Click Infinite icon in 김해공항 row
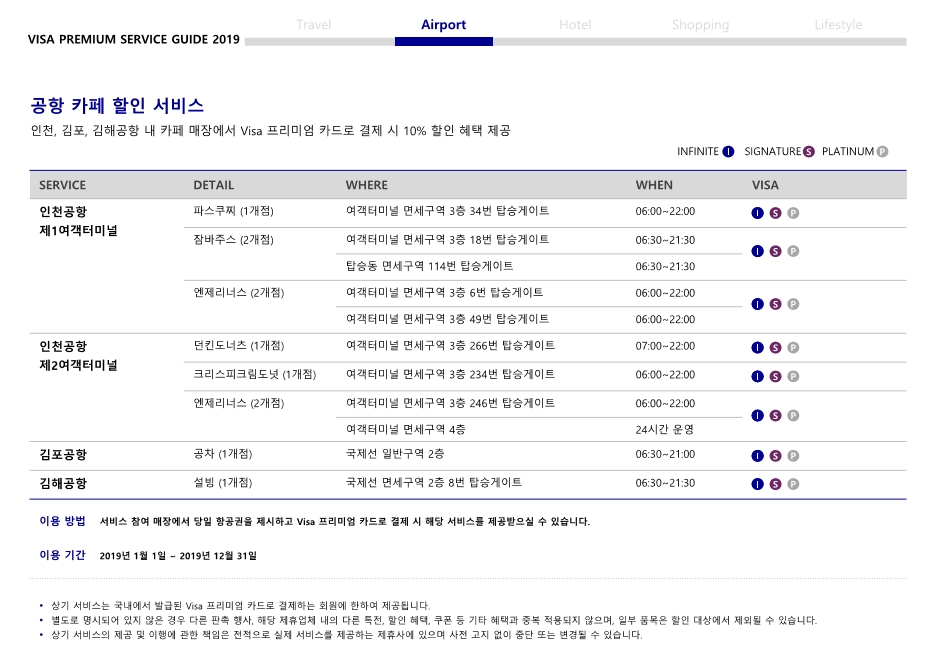This screenshot has width=935, height=662. (757, 484)
